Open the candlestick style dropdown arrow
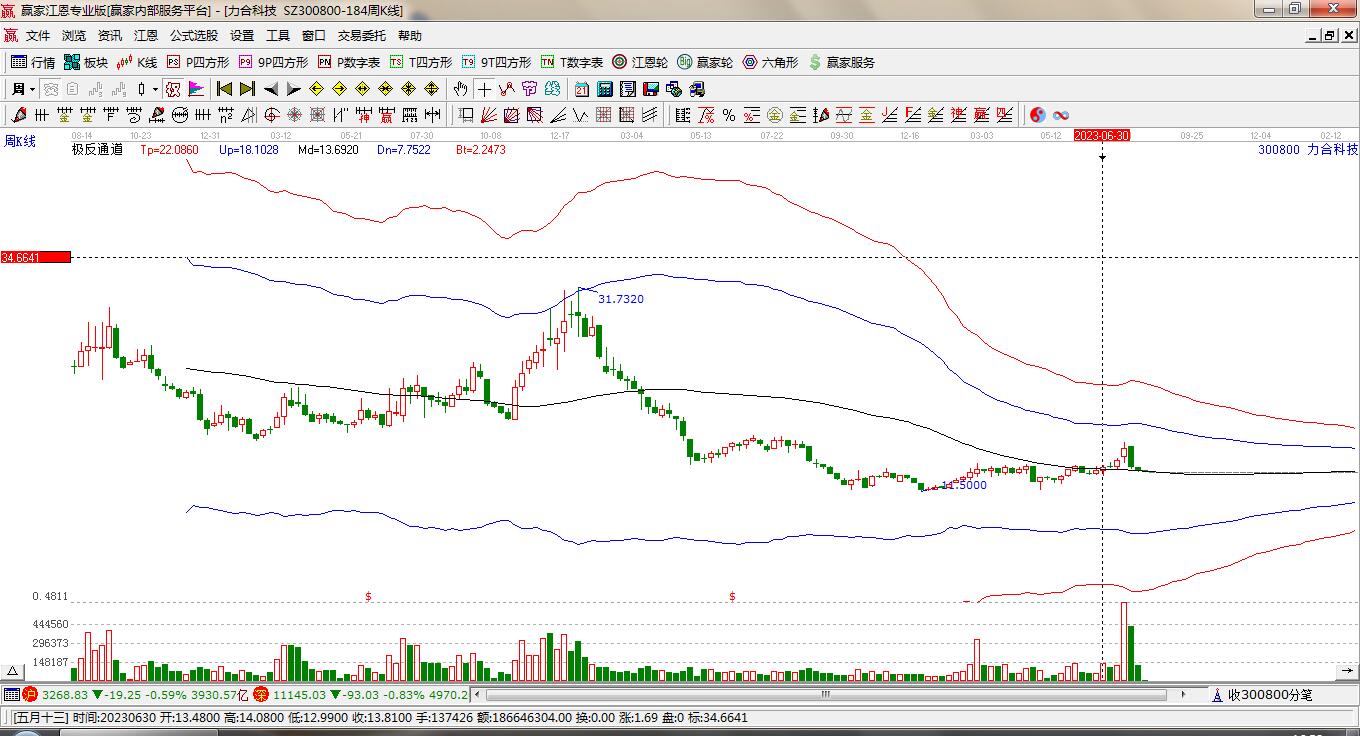Image resolution: width=1360 pixels, height=736 pixels. (x=155, y=89)
